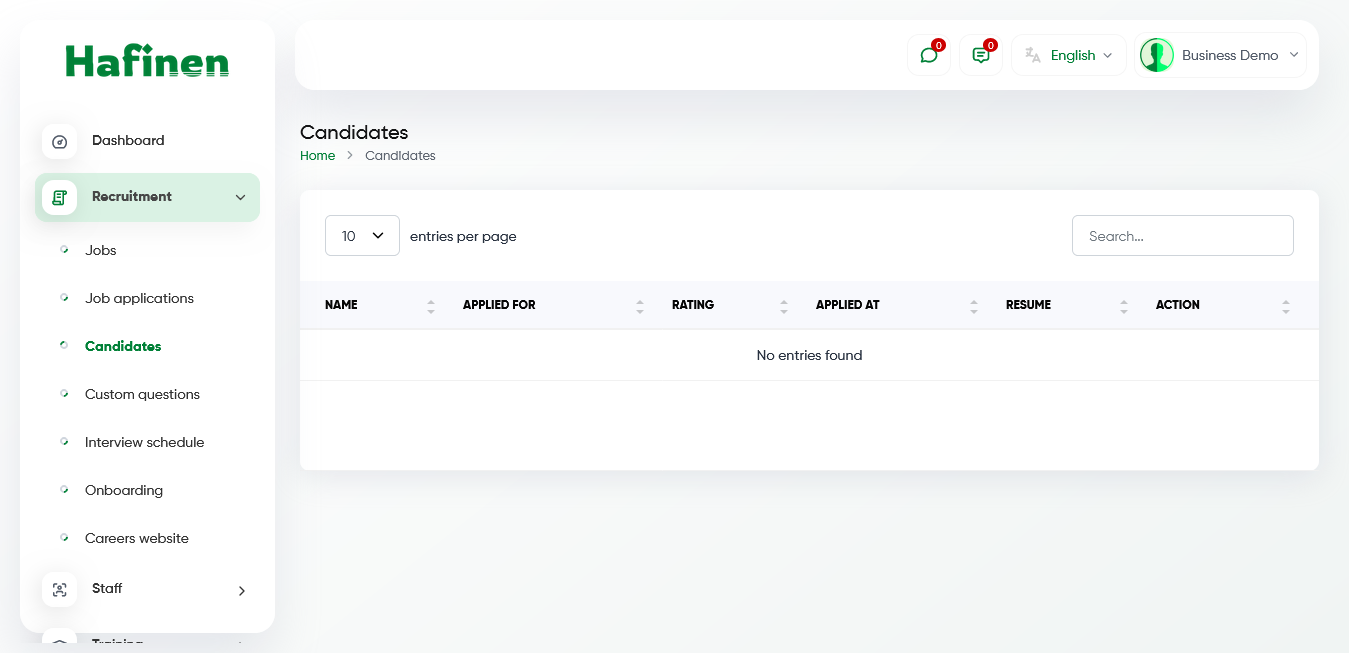Click the Hafinen logo
The width and height of the screenshot is (1349, 653).
(x=147, y=60)
